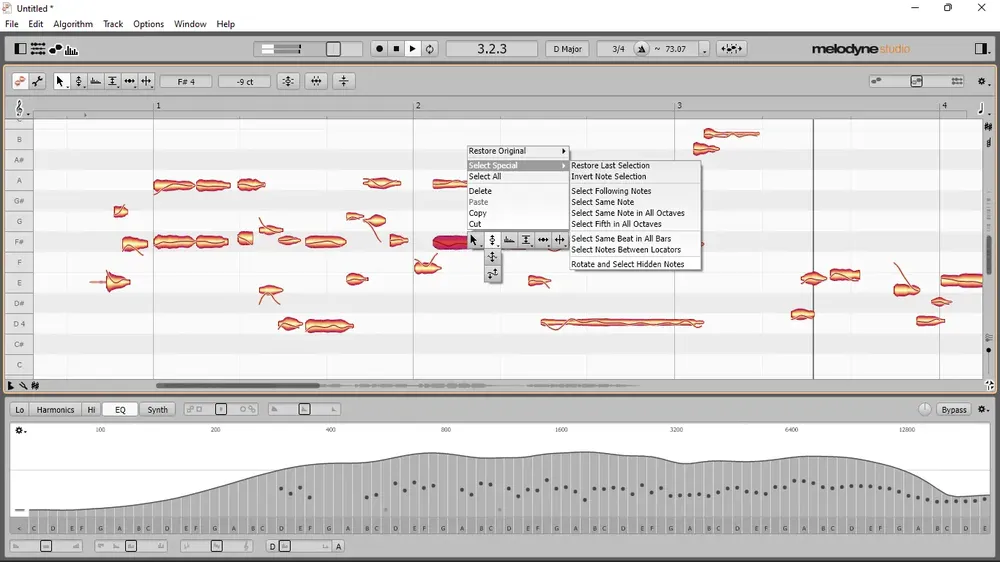Adjust the main volume slider handle

tap(333, 49)
